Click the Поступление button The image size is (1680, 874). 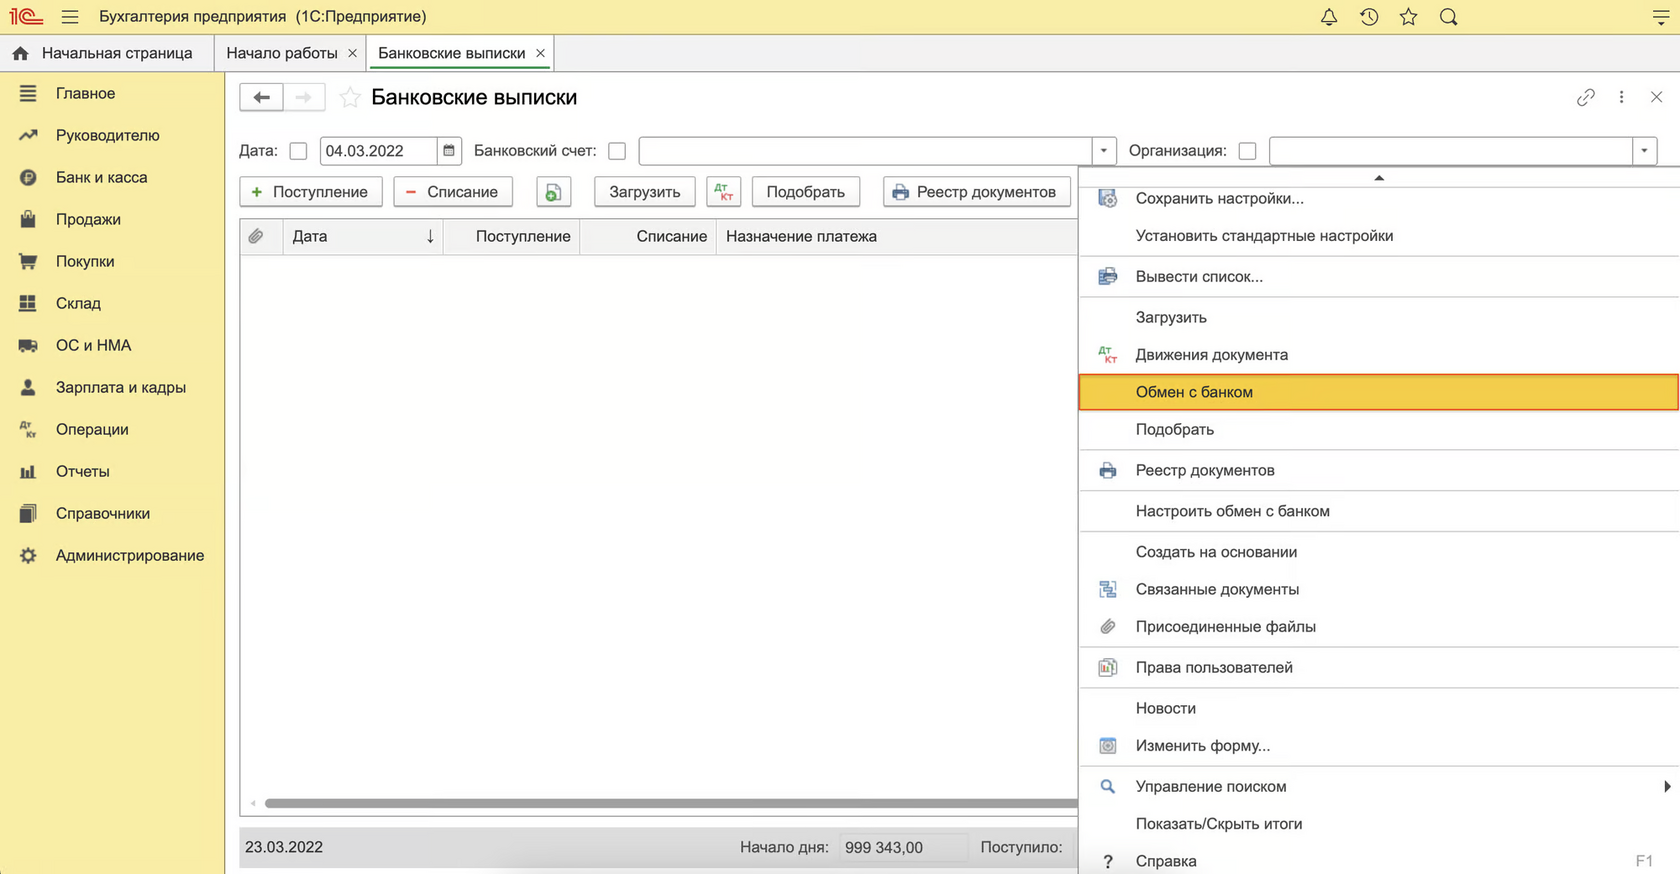[311, 192]
